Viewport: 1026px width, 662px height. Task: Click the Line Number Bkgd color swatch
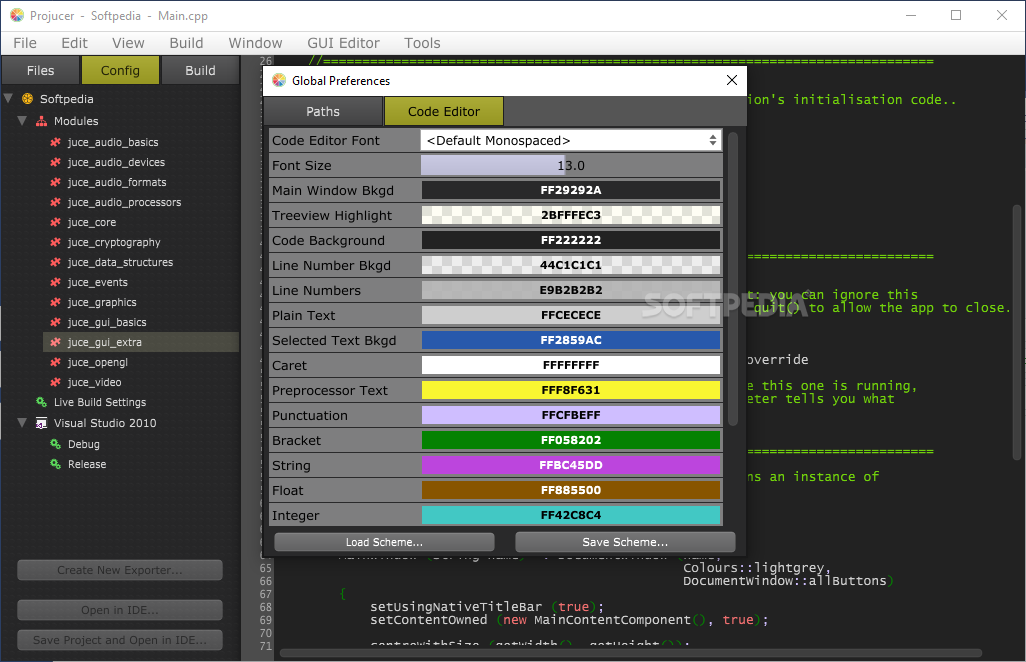pos(571,265)
